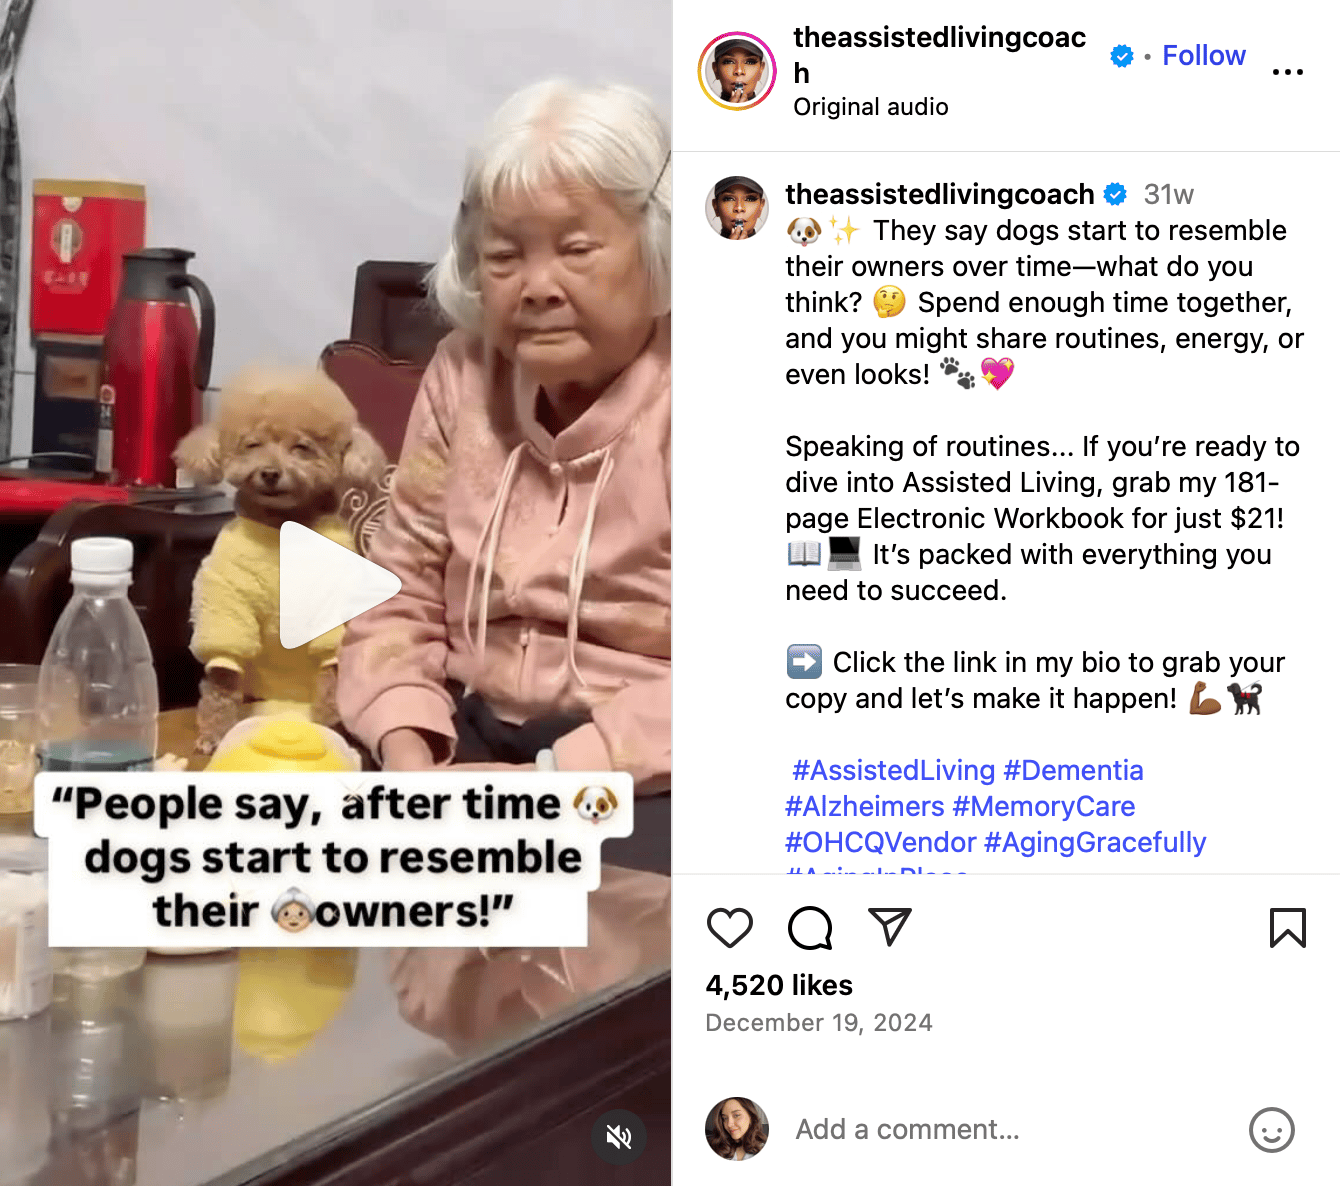Open emoji picker smiley icon
The image size is (1340, 1186).
[x=1272, y=1130]
